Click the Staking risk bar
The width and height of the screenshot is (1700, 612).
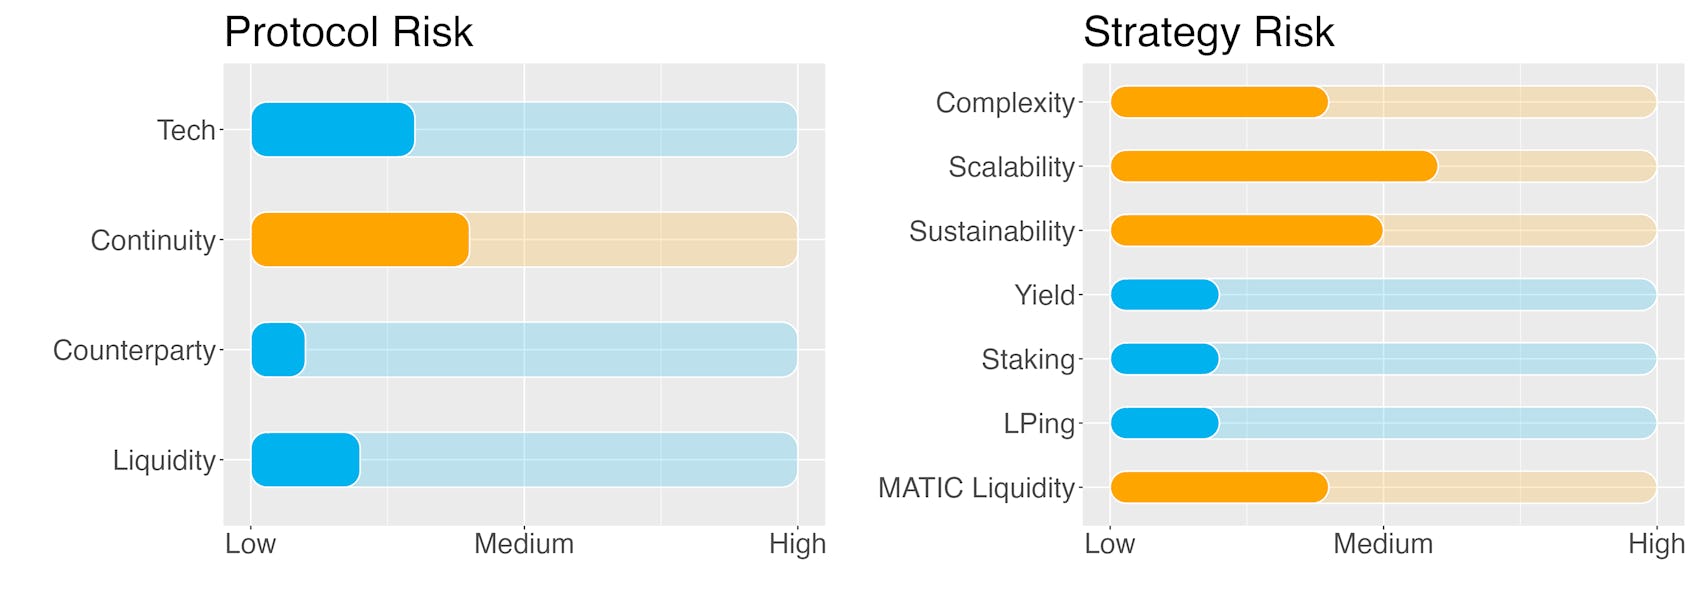tap(1164, 358)
